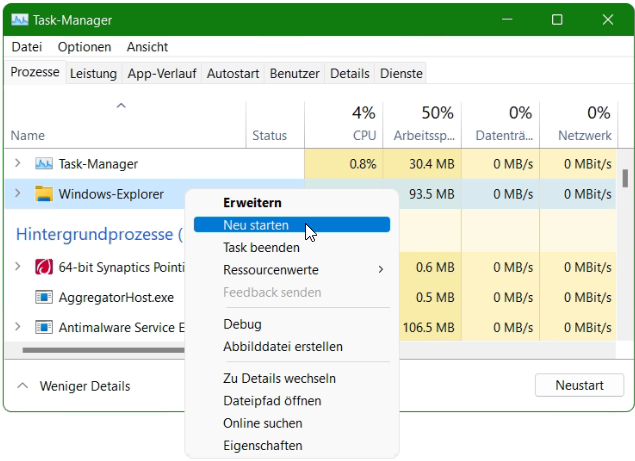Switch to the Leistung tab
The width and height of the screenshot is (635, 461).
[x=94, y=73]
